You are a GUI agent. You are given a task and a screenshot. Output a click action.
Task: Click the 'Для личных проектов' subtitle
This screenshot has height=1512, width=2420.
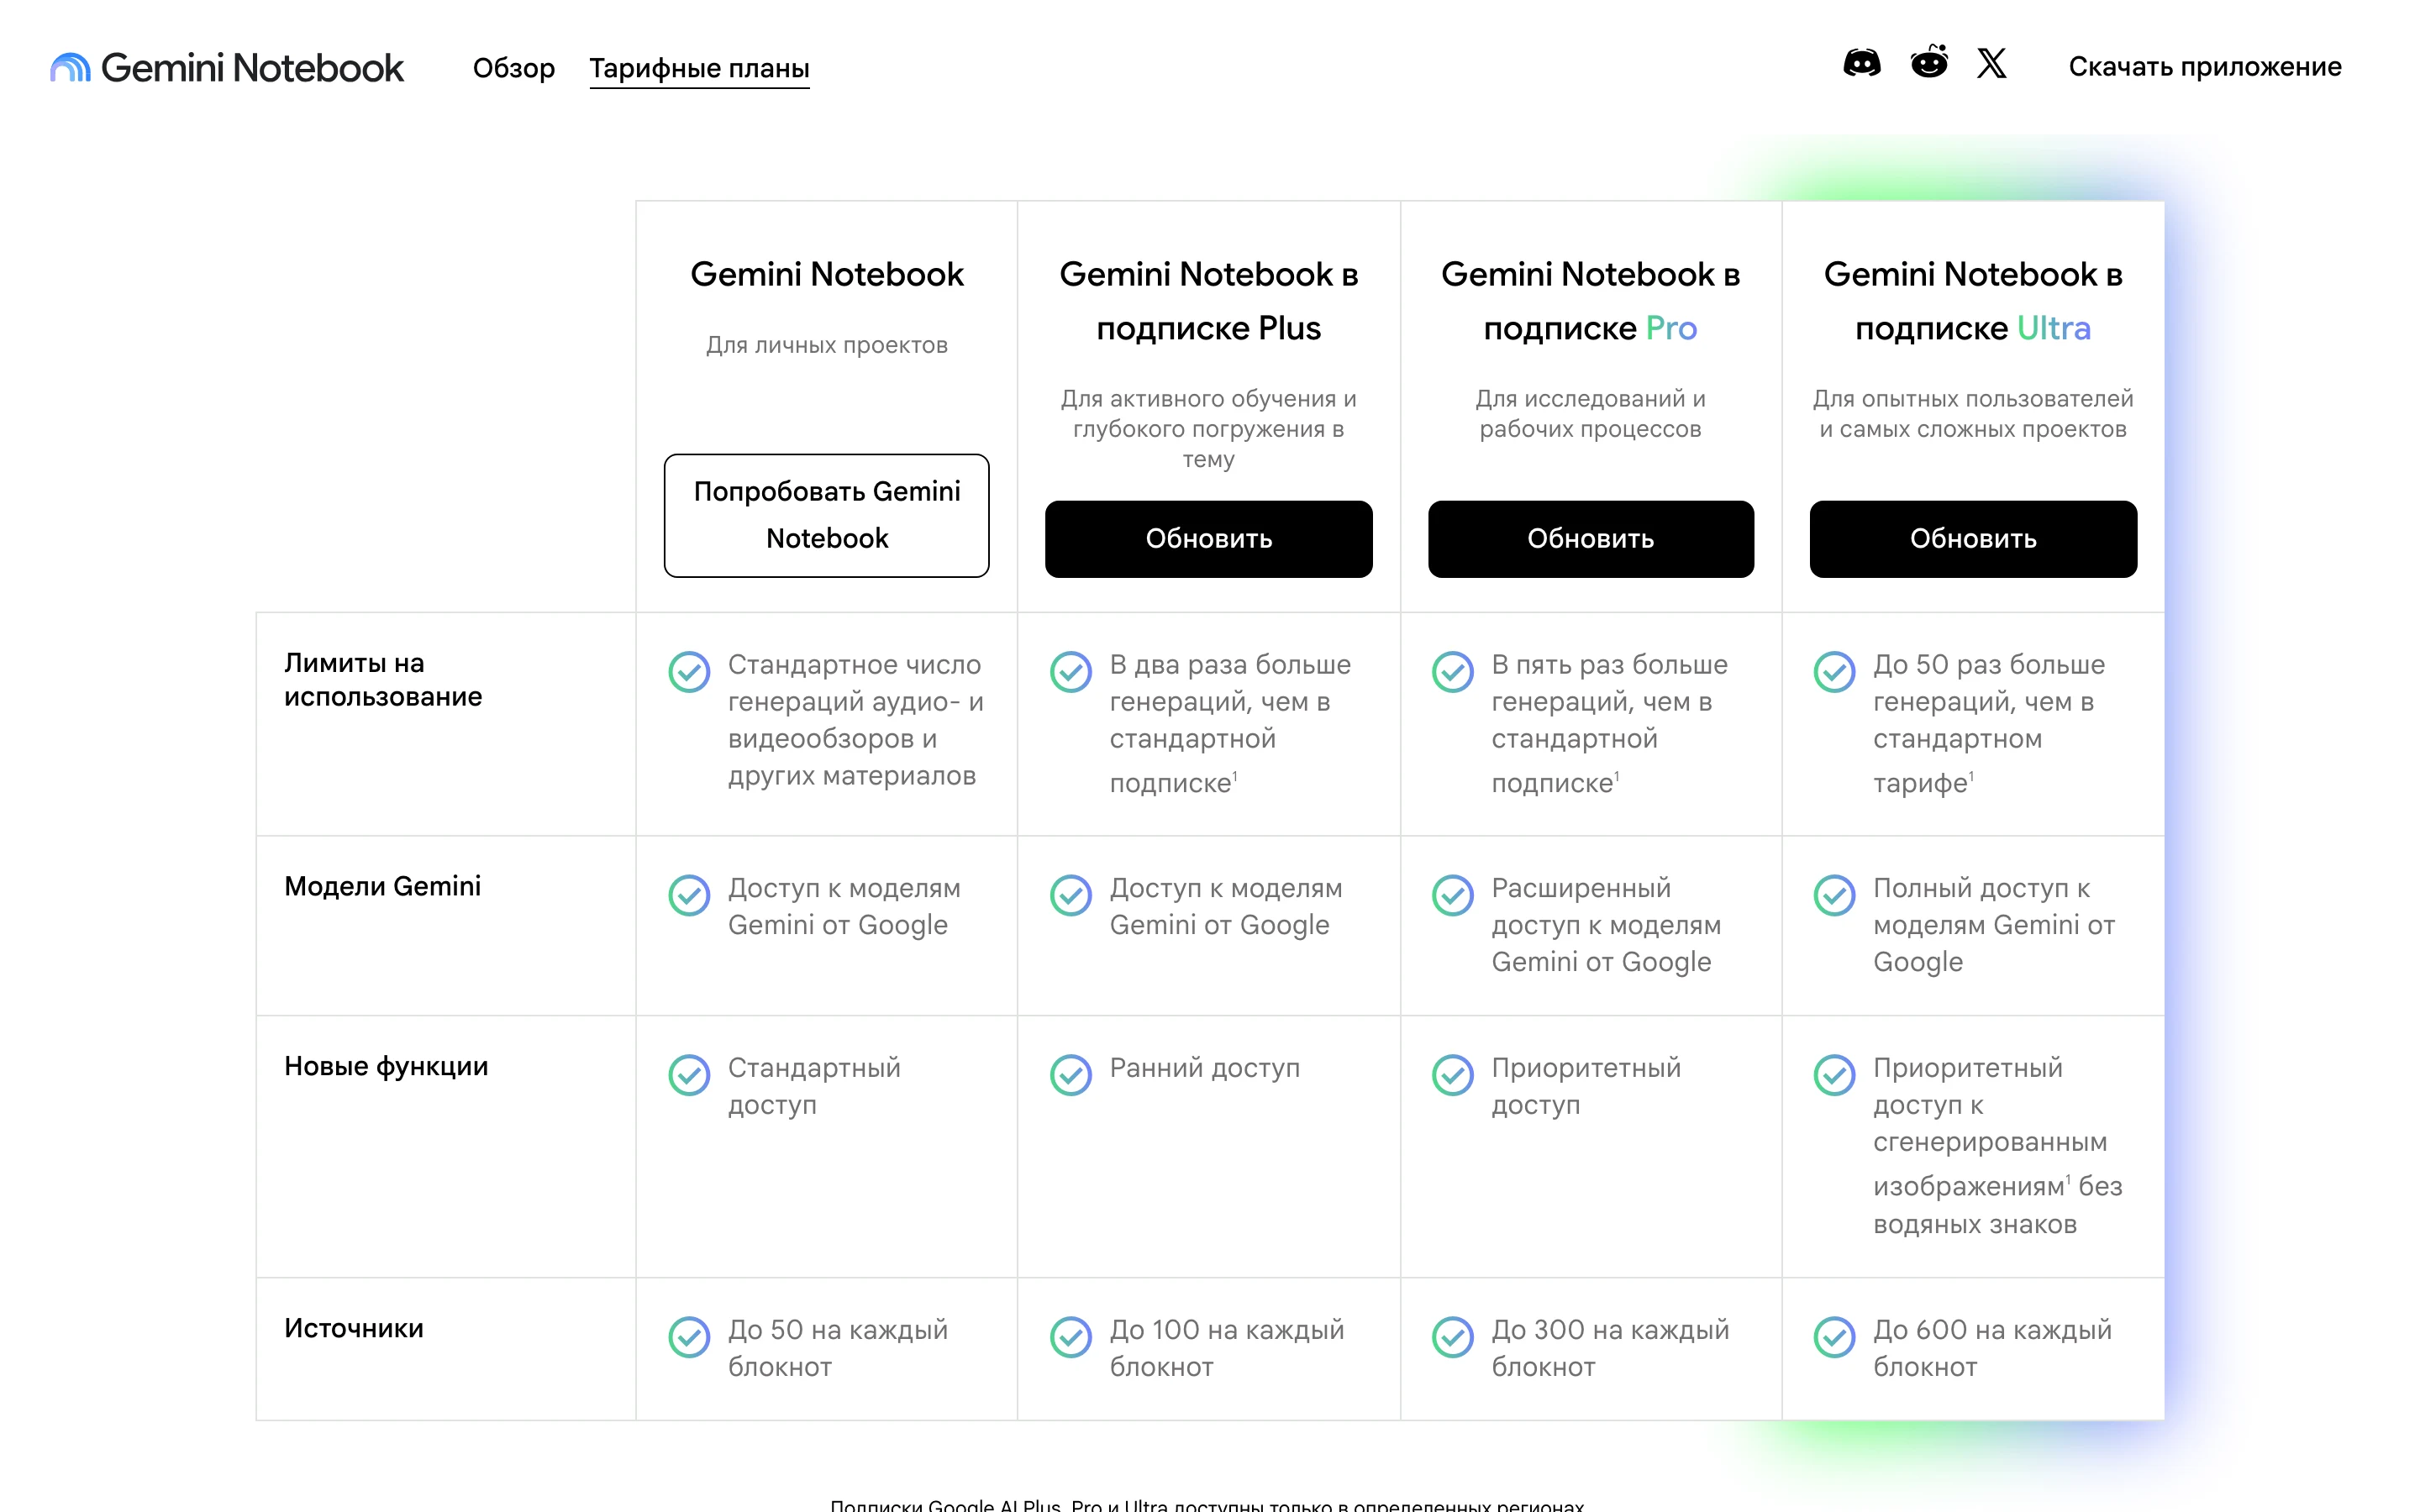[827, 345]
